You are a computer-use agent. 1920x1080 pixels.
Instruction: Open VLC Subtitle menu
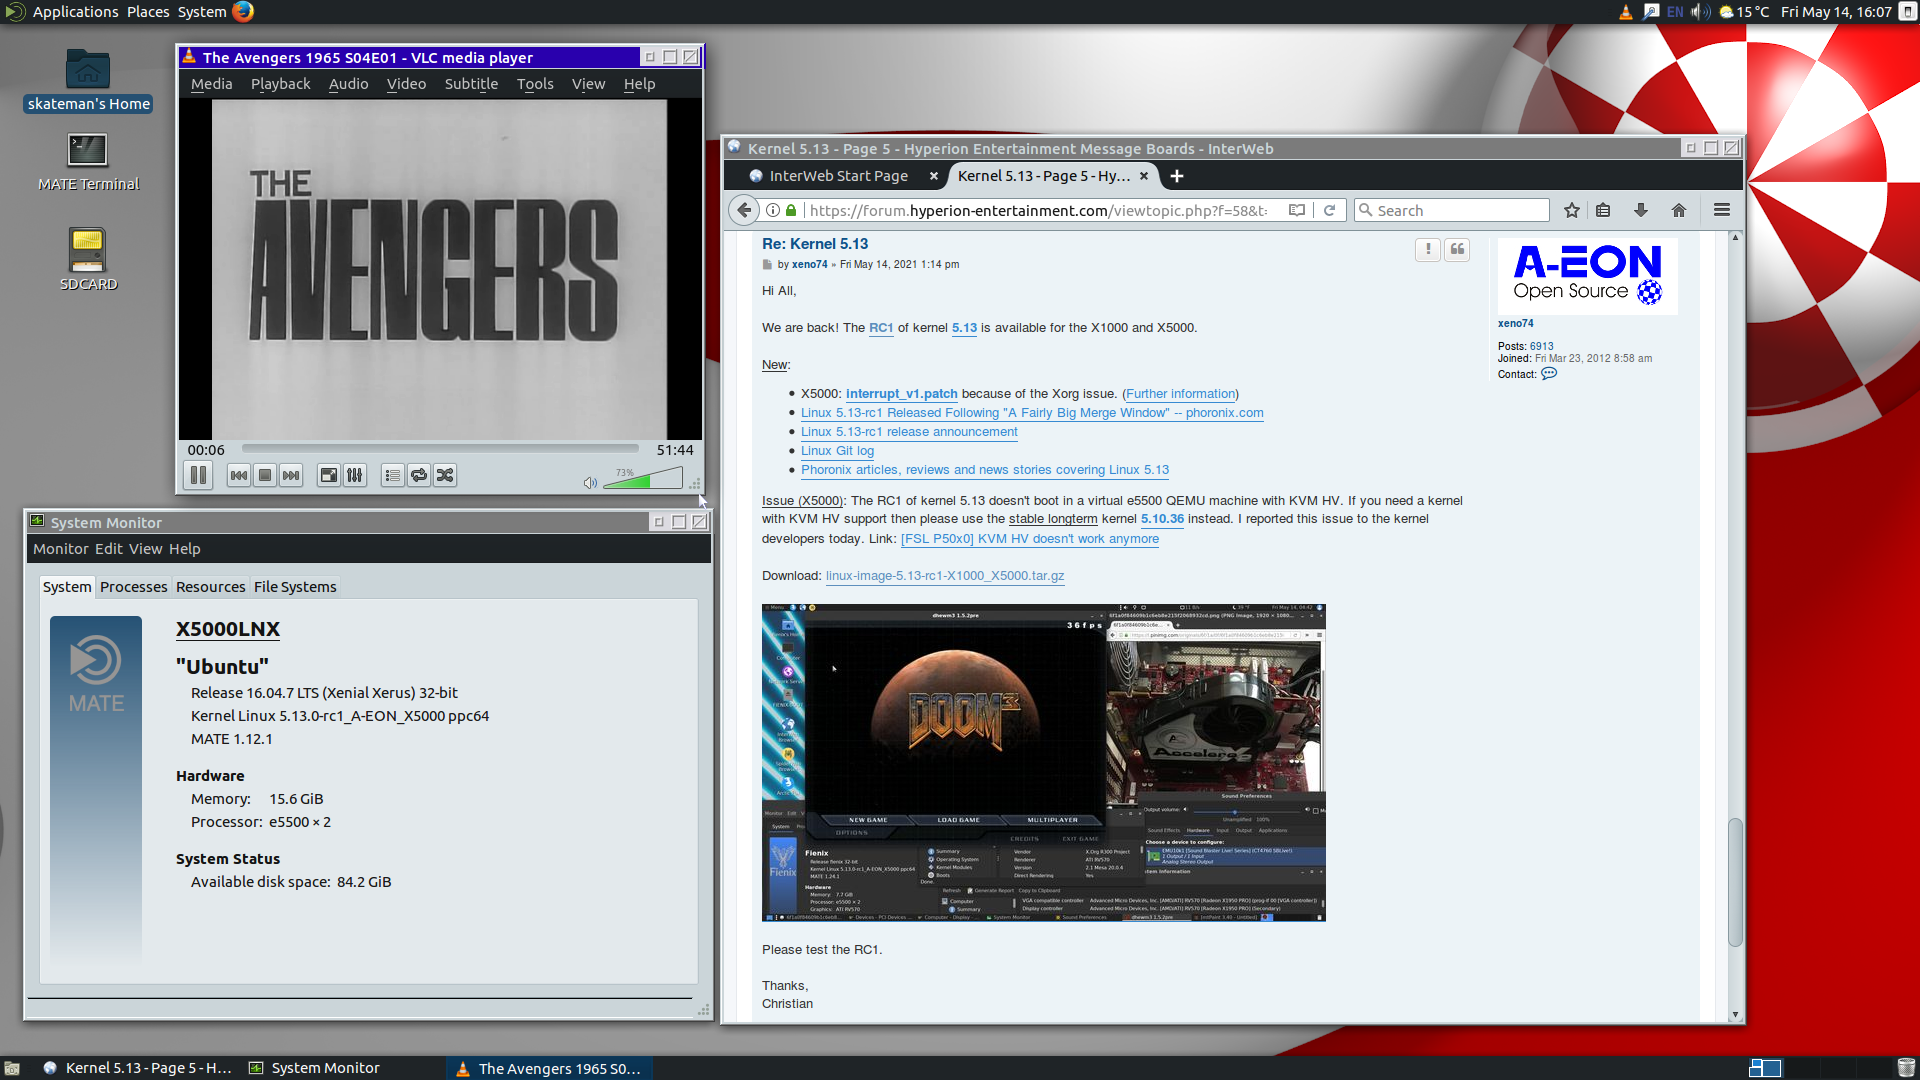pyautogui.click(x=471, y=84)
